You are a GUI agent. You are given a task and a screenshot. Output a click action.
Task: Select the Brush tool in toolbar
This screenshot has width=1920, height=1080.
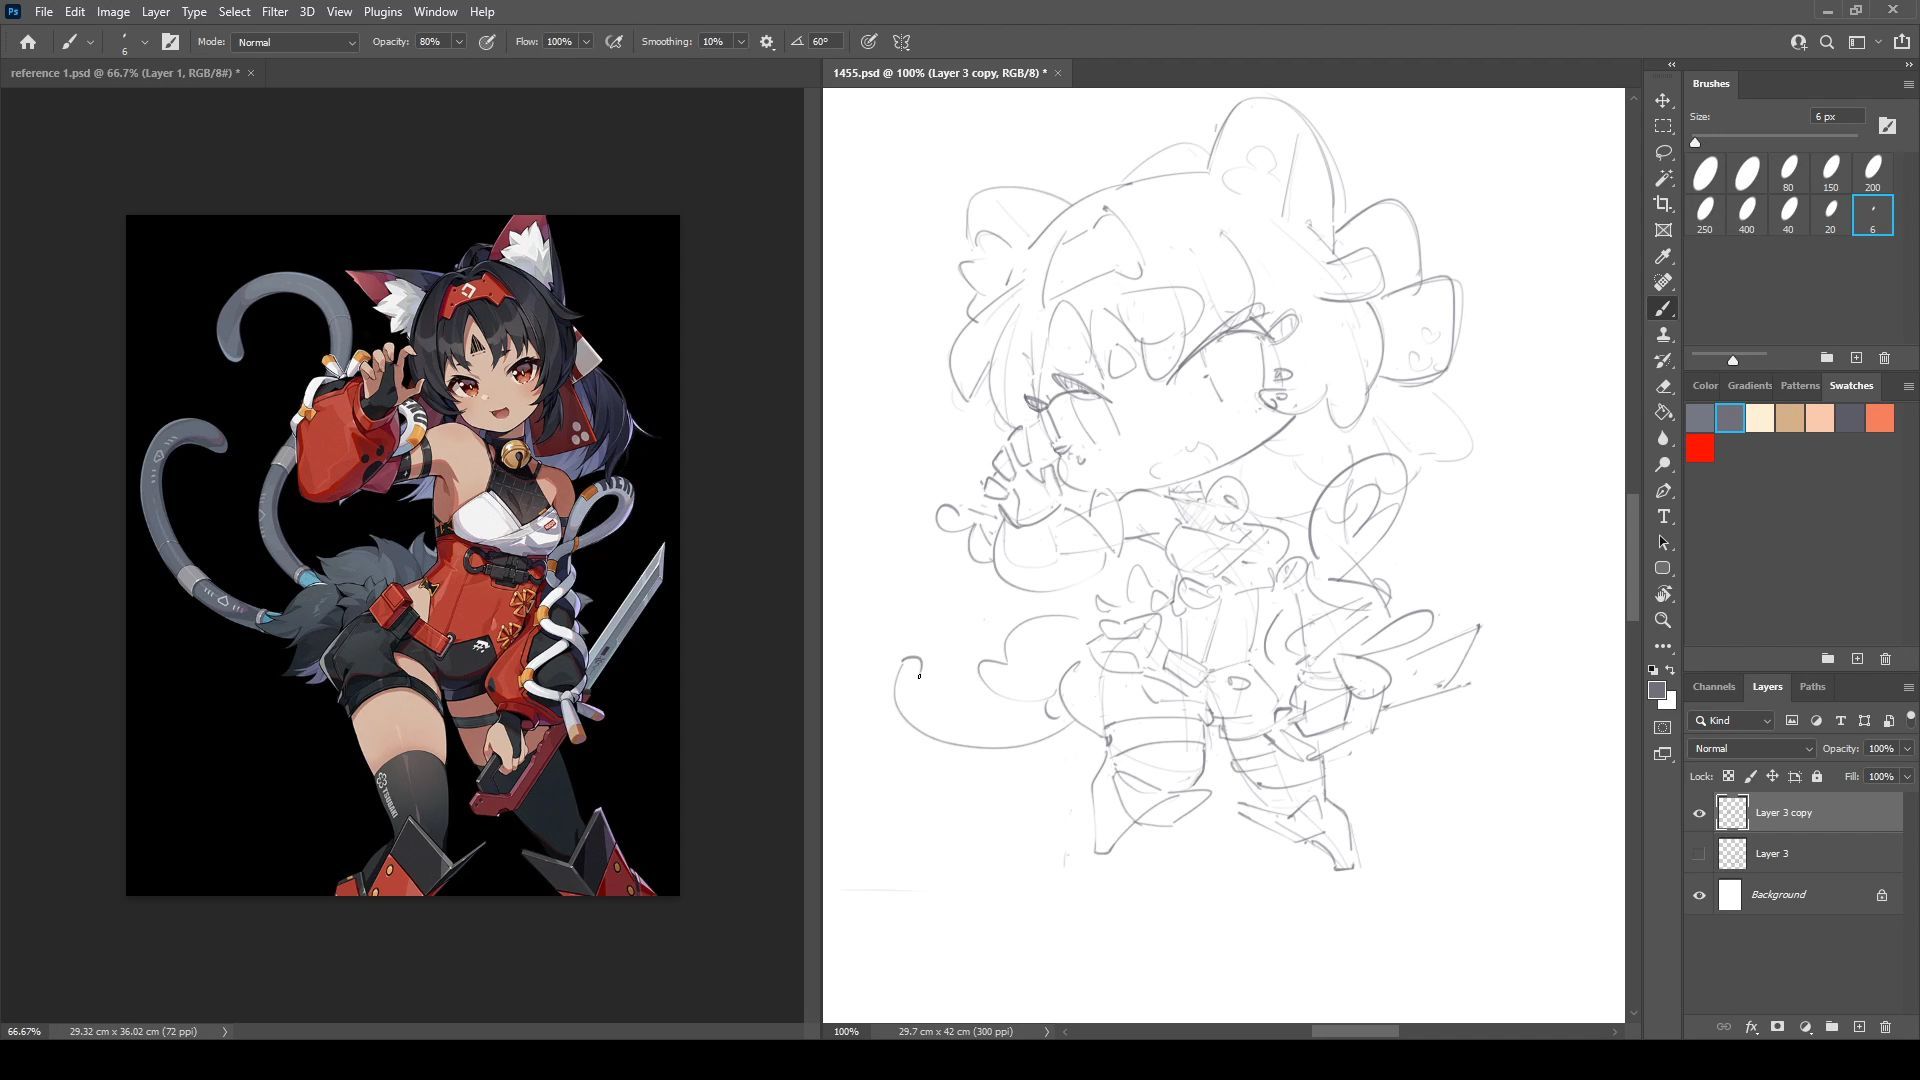click(x=1663, y=308)
